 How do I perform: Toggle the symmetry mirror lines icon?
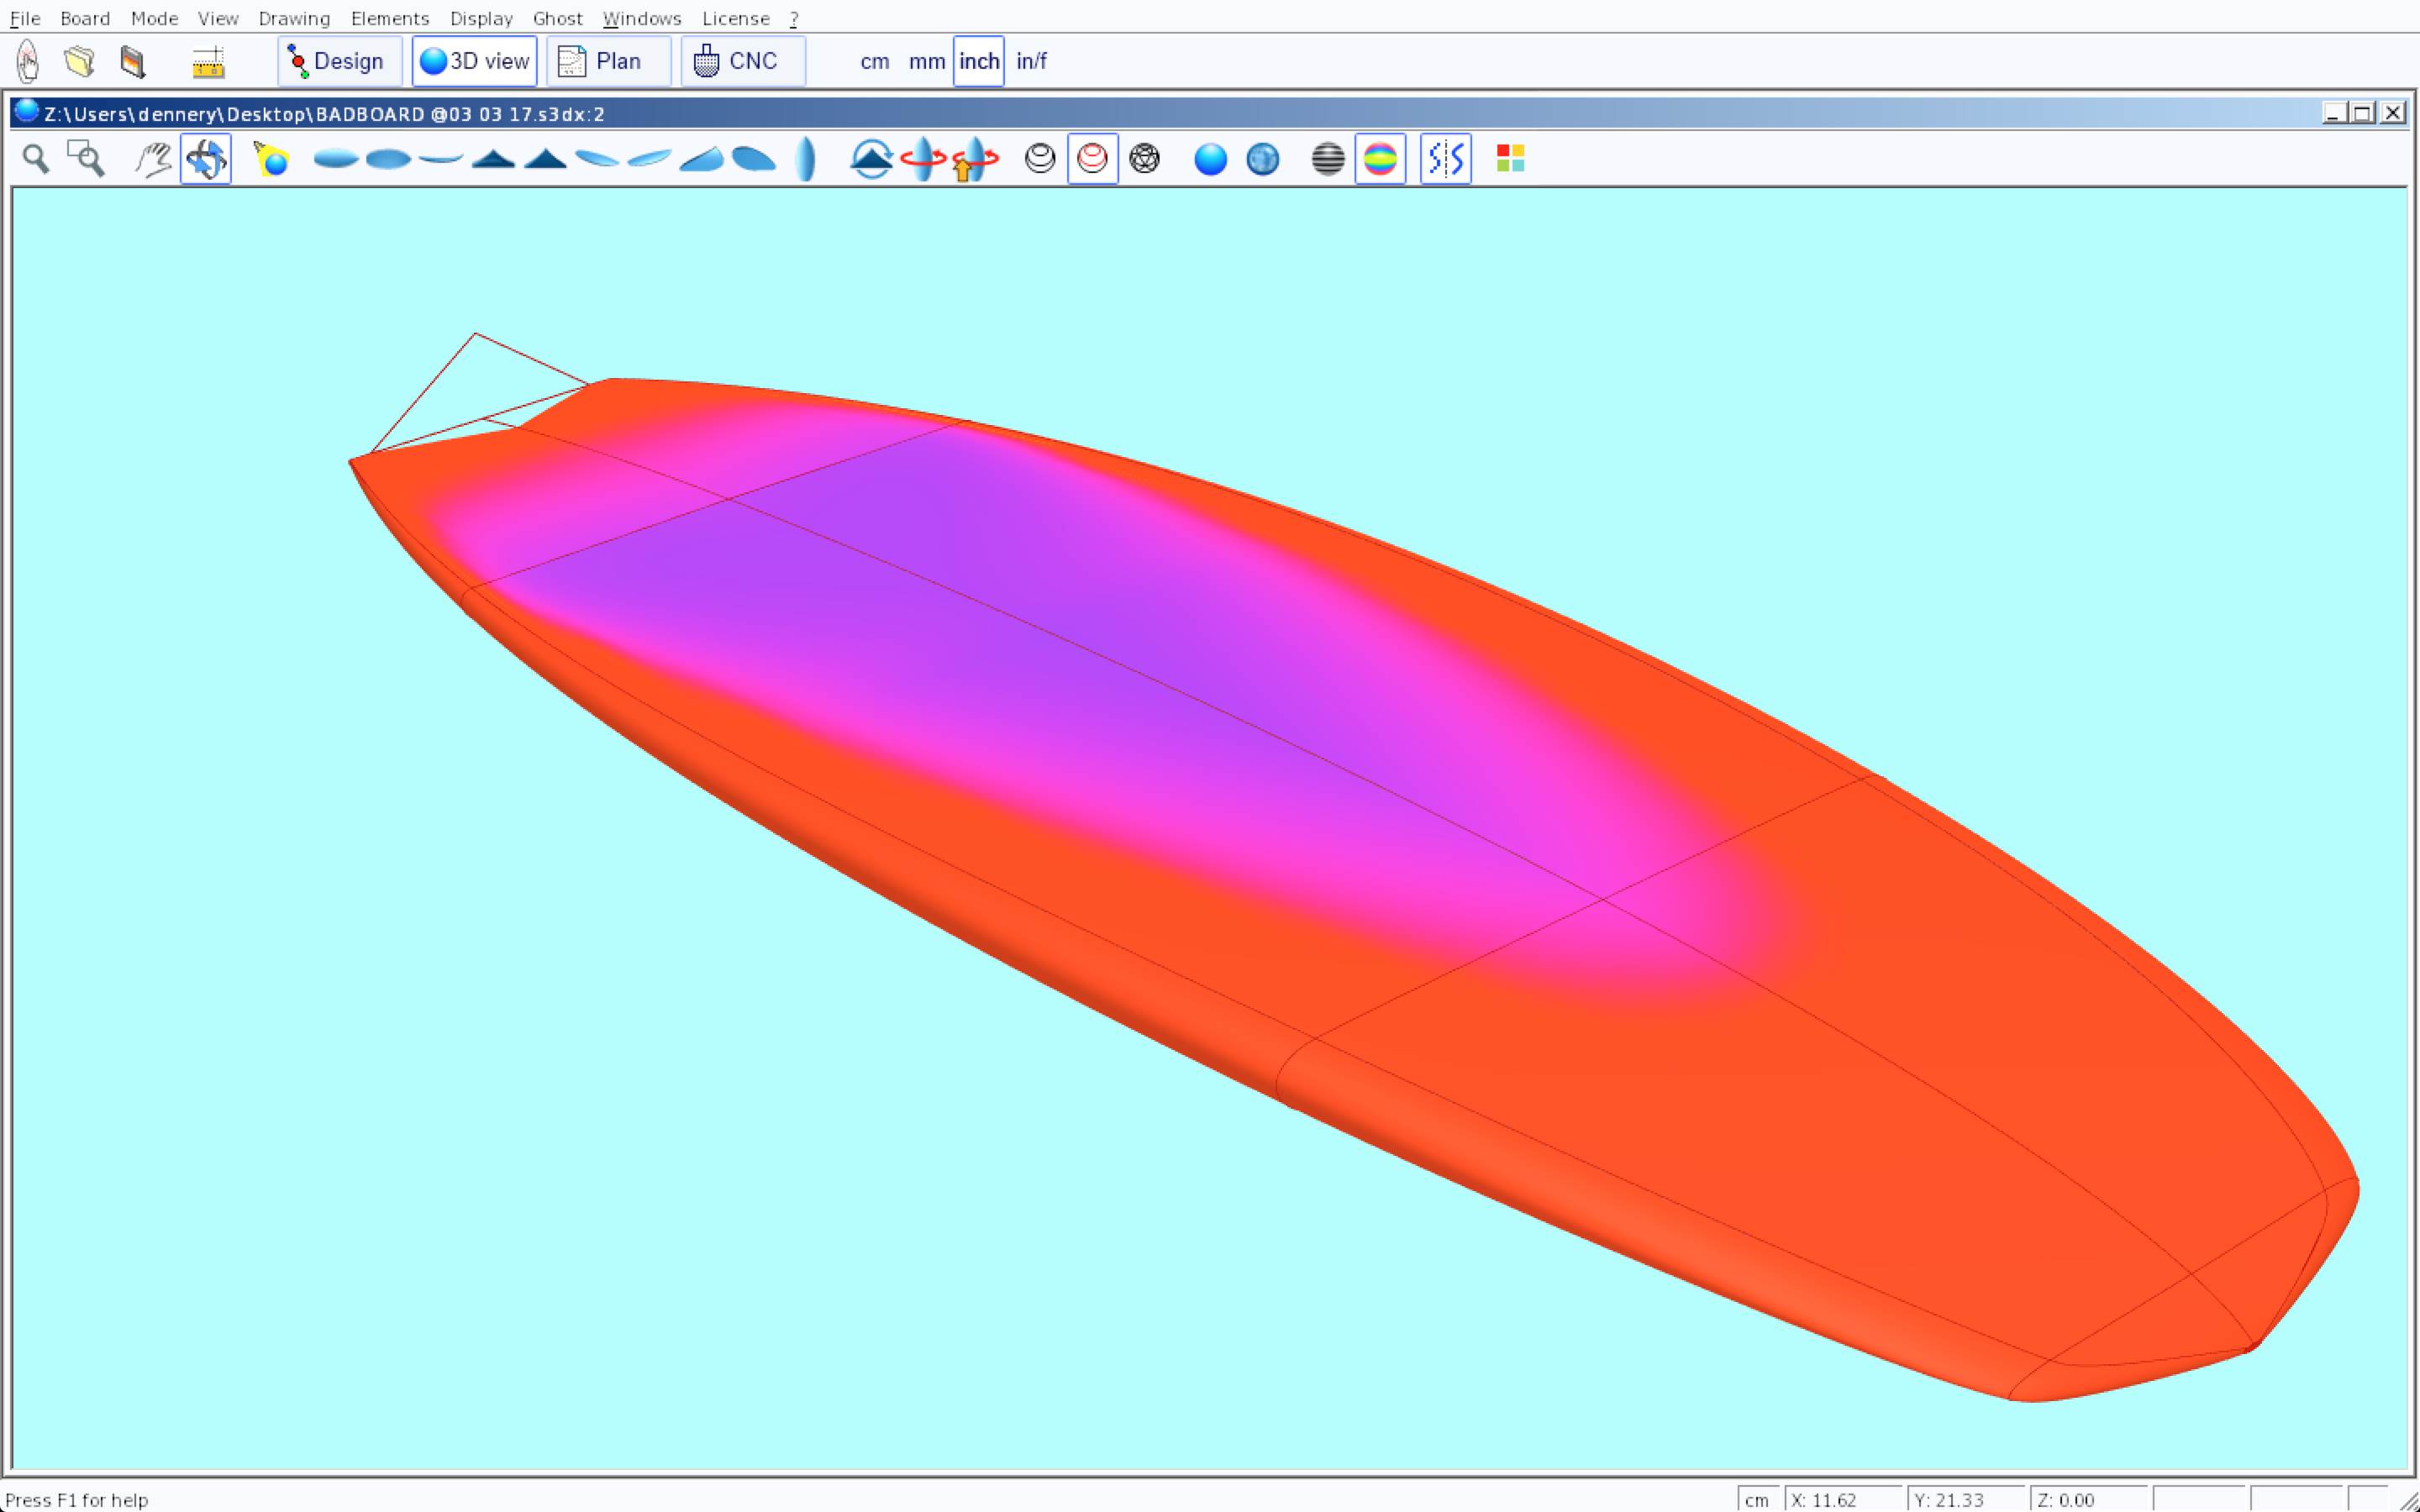pos(1445,159)
